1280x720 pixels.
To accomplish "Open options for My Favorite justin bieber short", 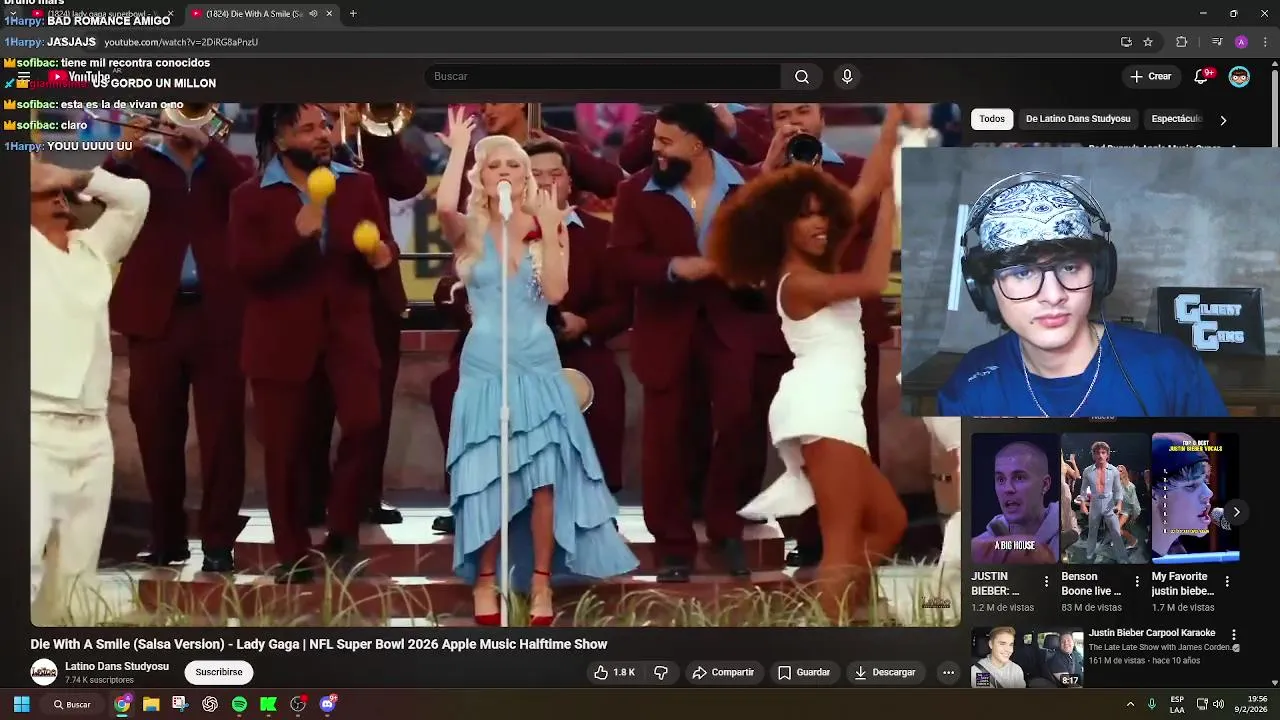I will click(1227, 581).
